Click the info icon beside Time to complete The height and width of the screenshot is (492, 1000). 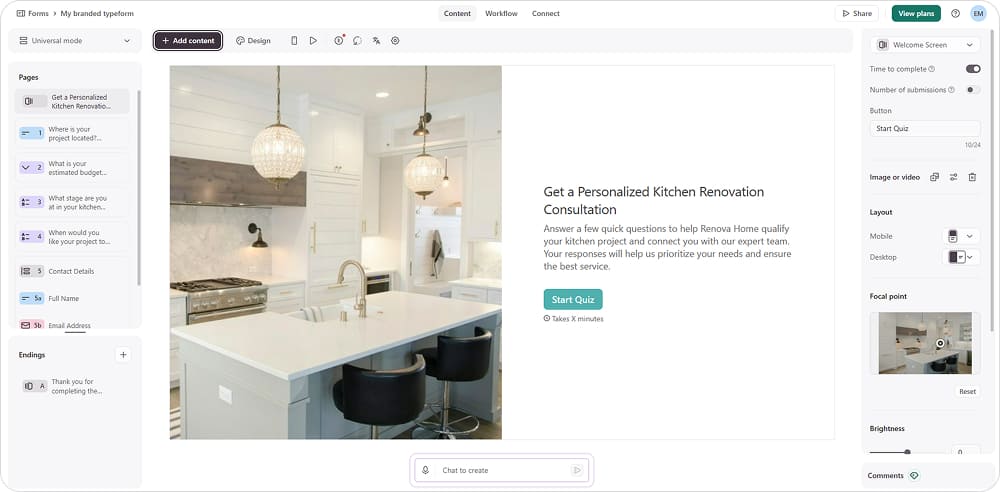(932, 69)
